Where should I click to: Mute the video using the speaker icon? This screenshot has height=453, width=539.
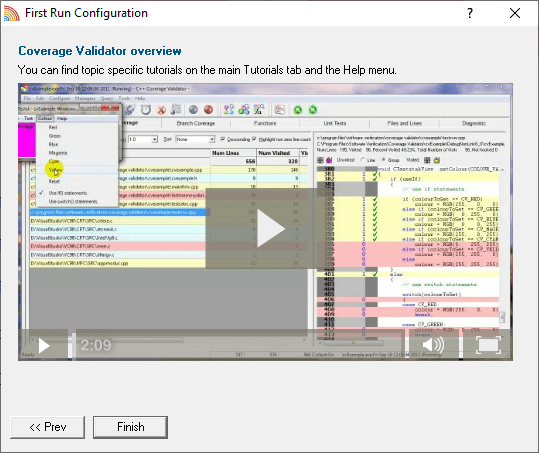coord(433,345)
